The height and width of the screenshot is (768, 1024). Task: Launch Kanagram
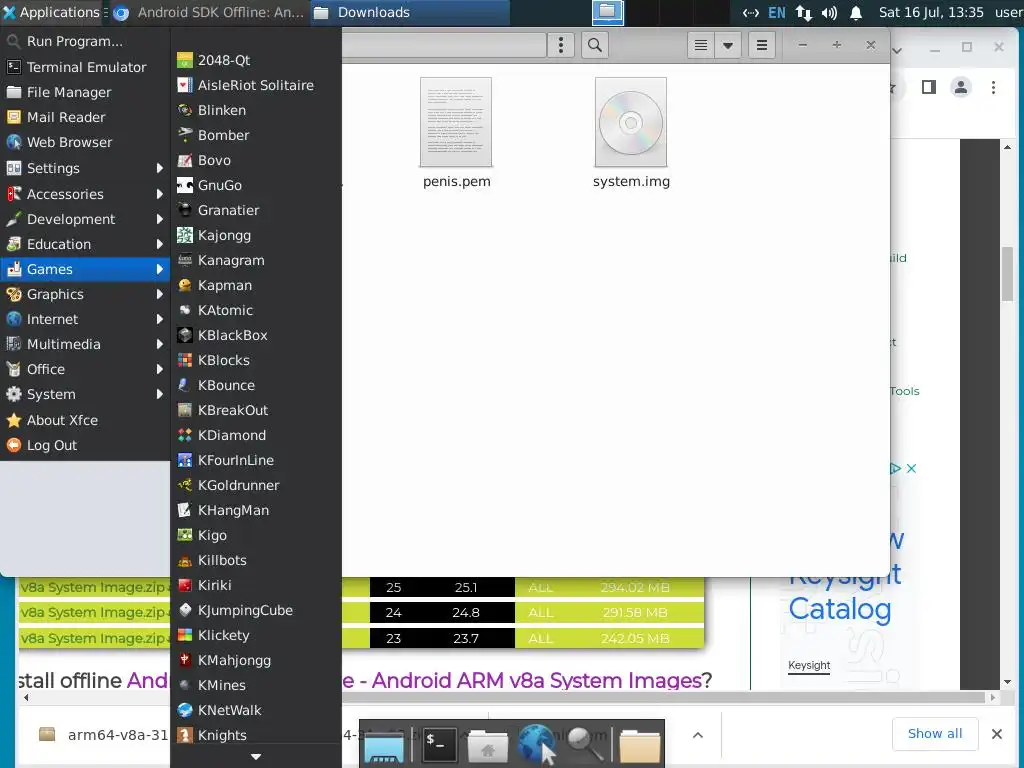coord(255,260)
